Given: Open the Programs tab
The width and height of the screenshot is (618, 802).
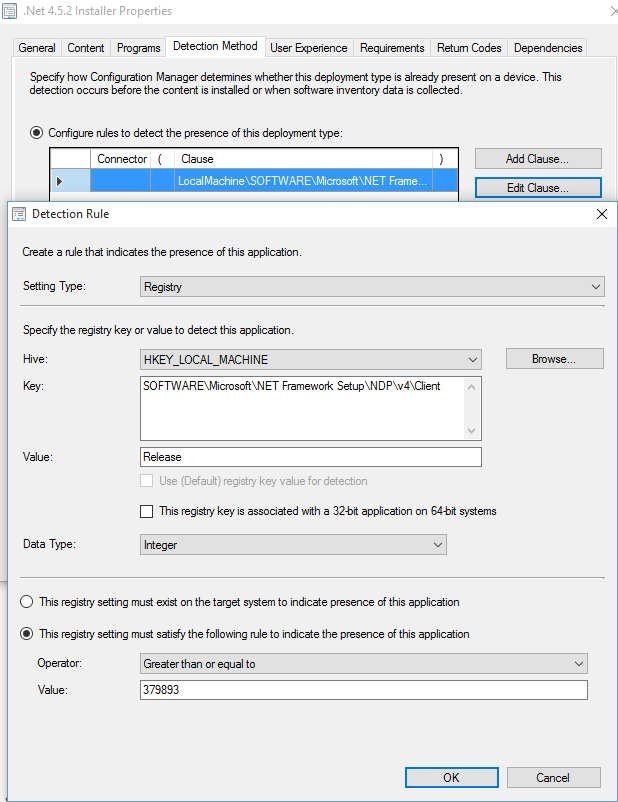Looking at the screenshot, I should [138, 48].
